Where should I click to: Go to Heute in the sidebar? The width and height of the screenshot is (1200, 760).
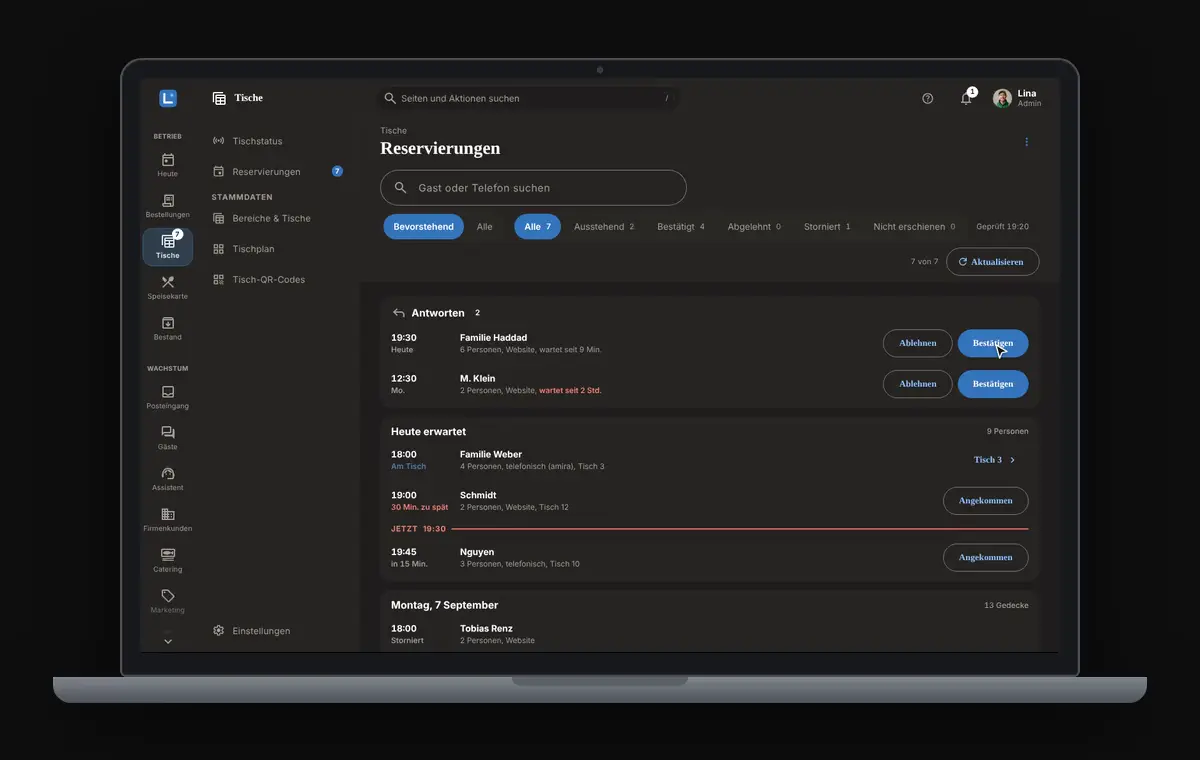pos(168,165)
